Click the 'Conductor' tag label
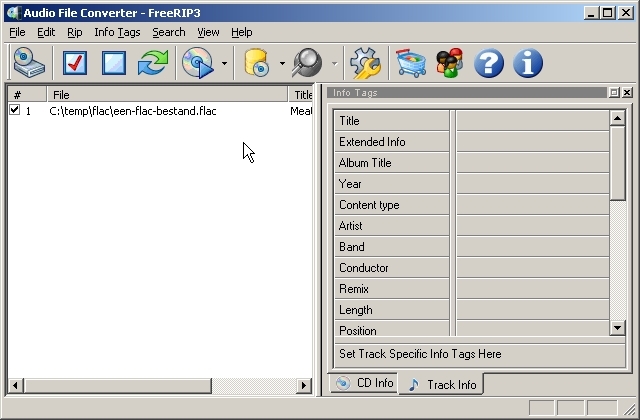This screenshot has height=420, width=640. [x=364, y=268]
